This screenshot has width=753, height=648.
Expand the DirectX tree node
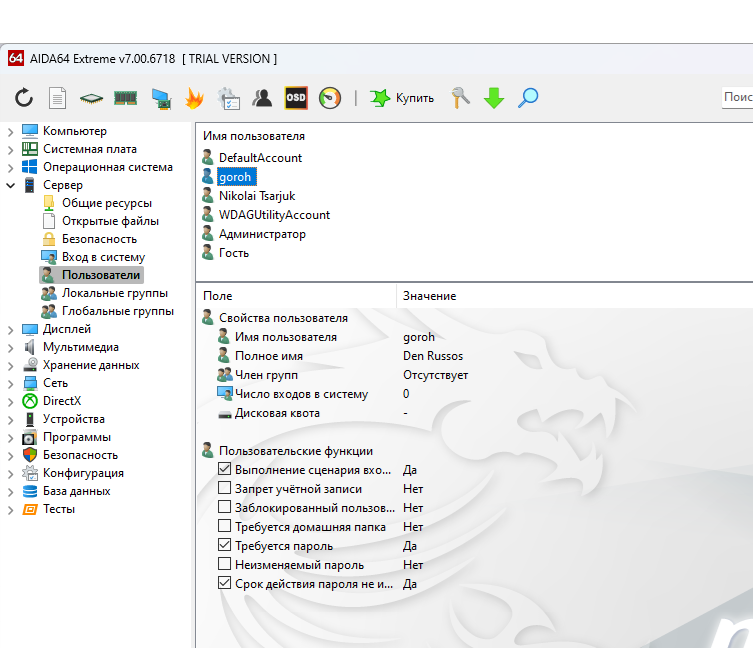pos(11,402)
